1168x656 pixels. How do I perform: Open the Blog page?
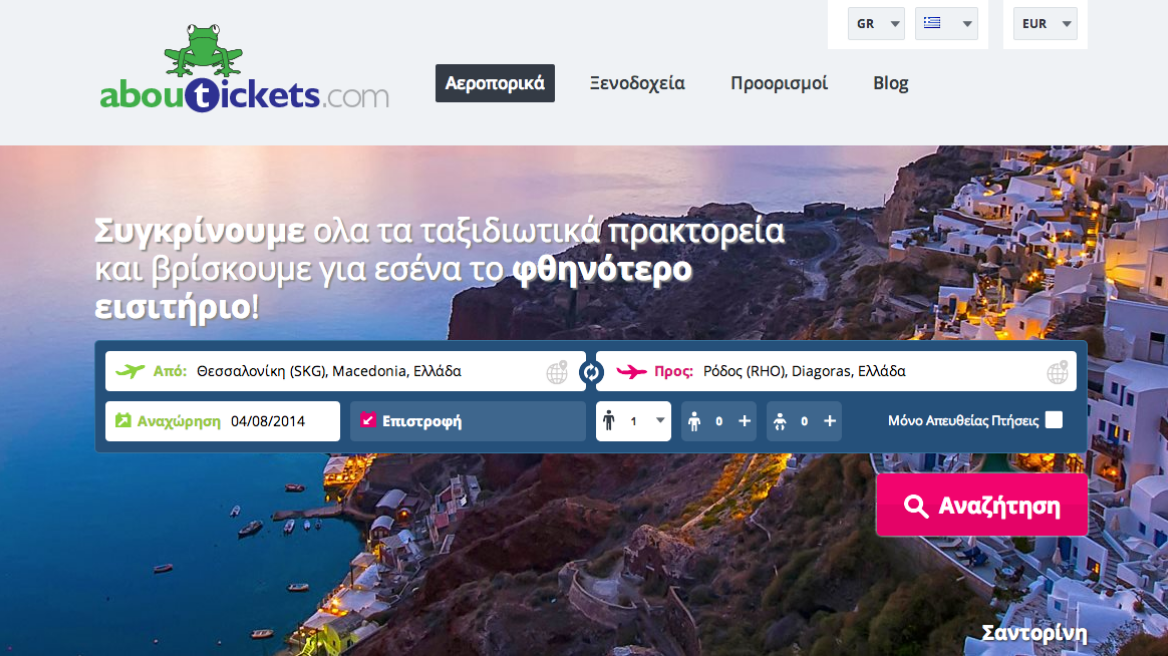(890, 83)
